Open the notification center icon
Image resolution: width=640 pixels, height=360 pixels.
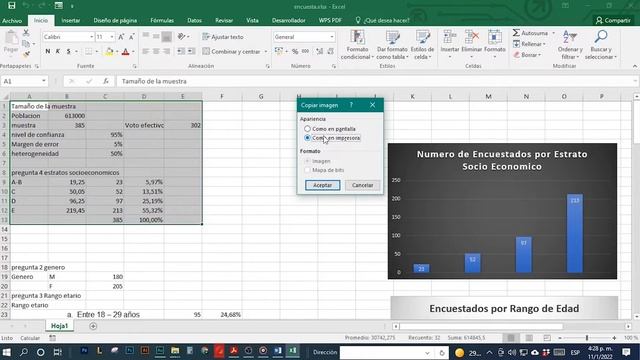click(x=627, y=352)
